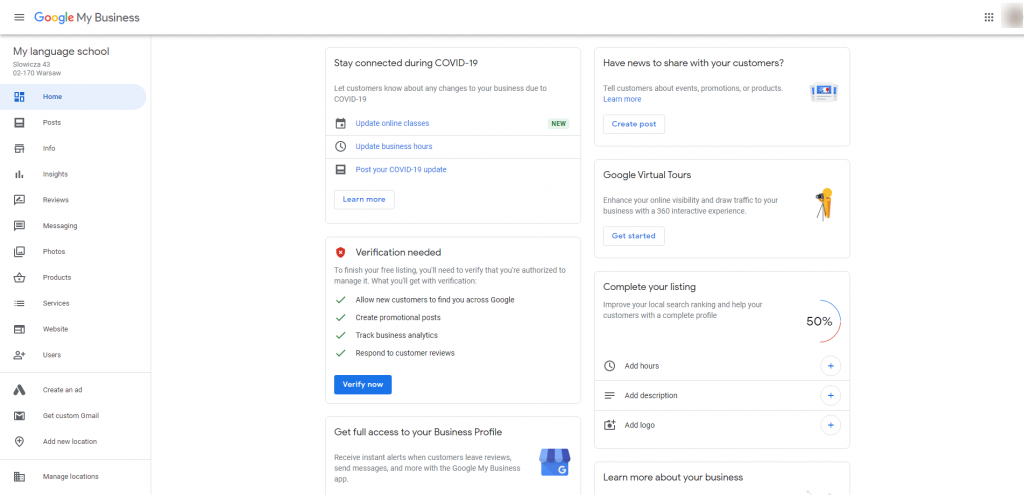The width and height of the screenshot is (1024, 495).
Task: Go to the Info menu item
Action: tap(49, 148)
